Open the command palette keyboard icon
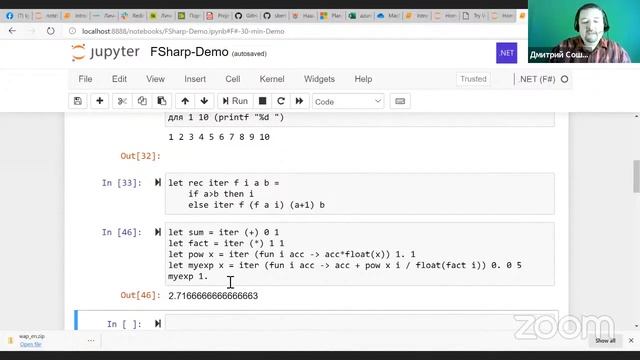Screen dimensions: 640x360 tap(400, 101)
